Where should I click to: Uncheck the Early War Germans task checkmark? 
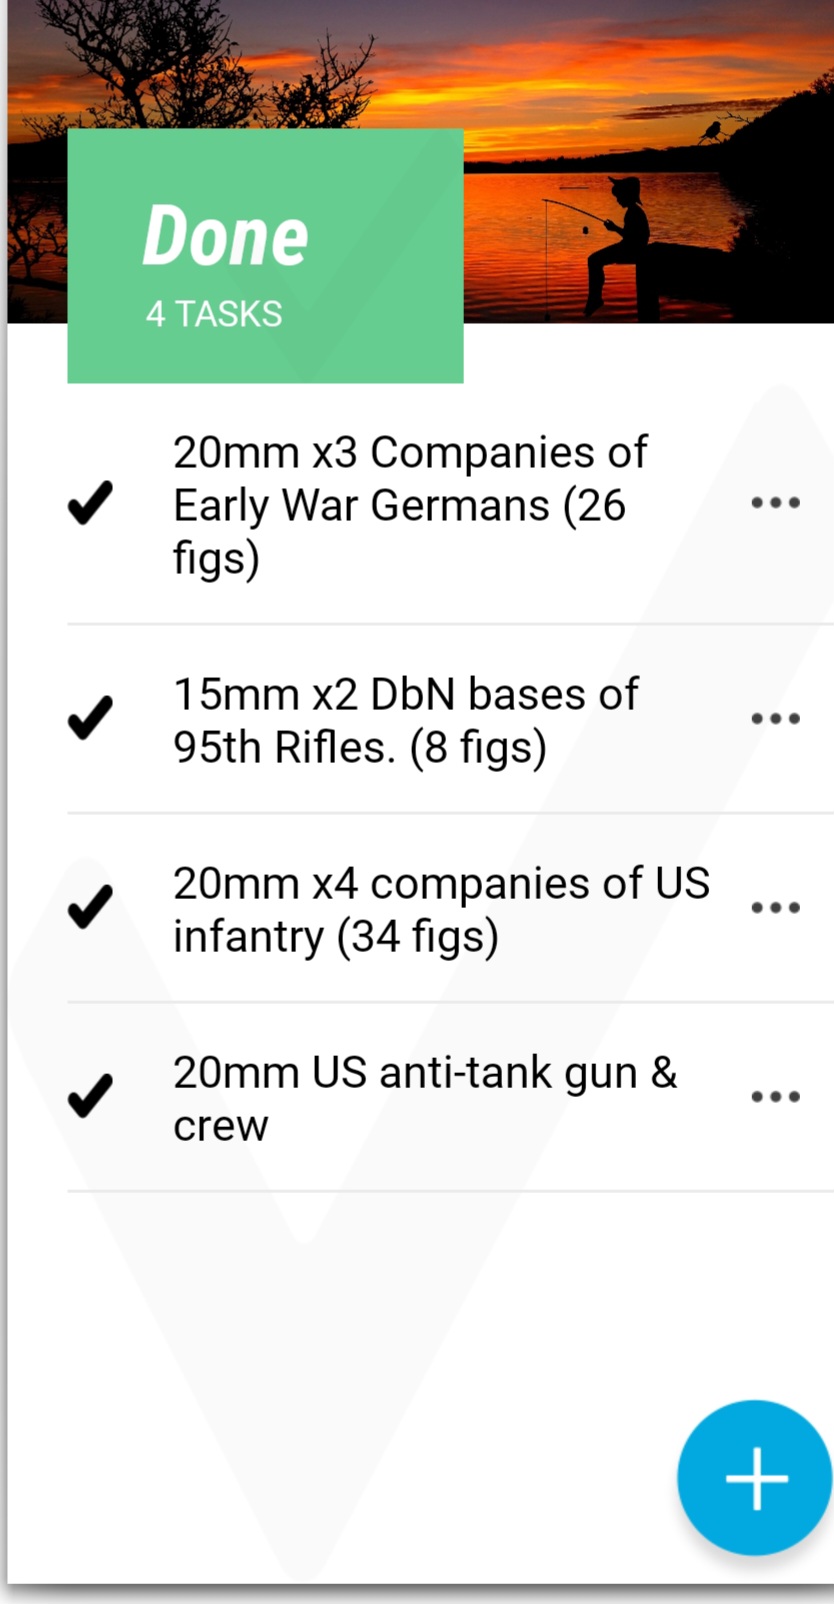point(90,503)
